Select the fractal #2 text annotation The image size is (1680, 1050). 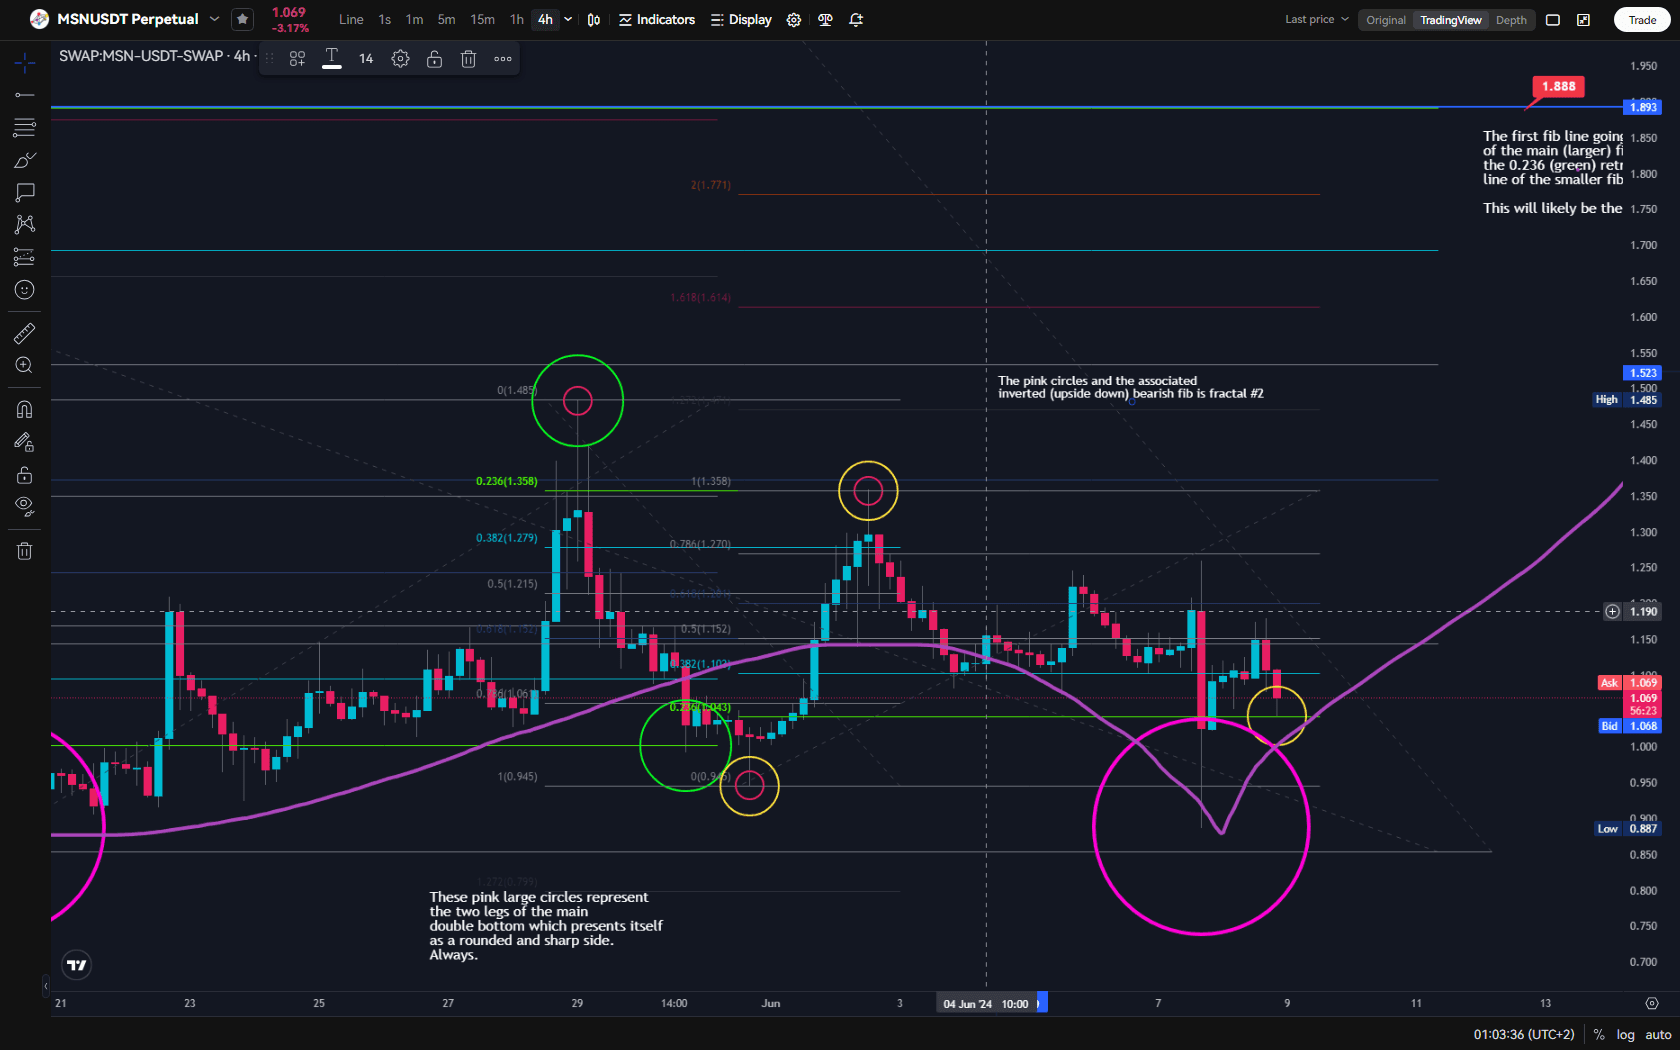[1130, 387]
